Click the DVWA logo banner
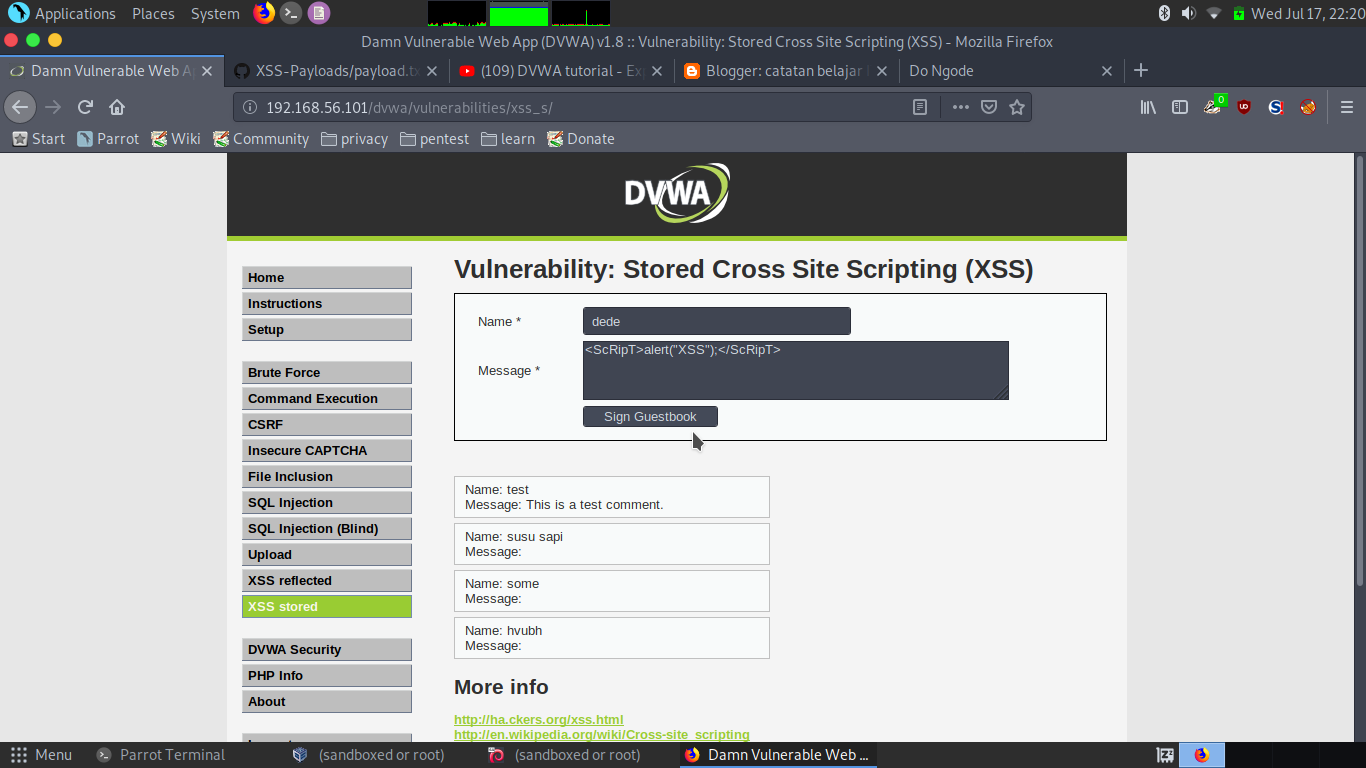This screenshot has width=1366, height=768. click(677, 193)
